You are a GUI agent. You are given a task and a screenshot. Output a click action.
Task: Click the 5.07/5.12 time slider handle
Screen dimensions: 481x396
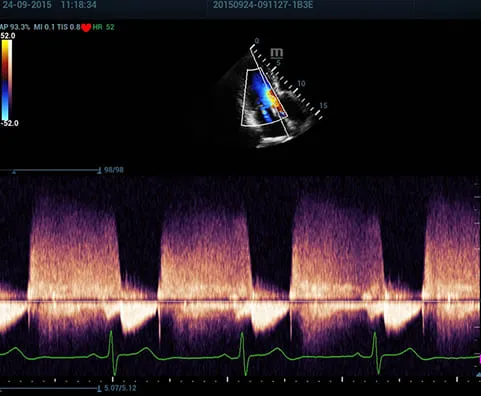pyautogui.click(x=99, y=388)
